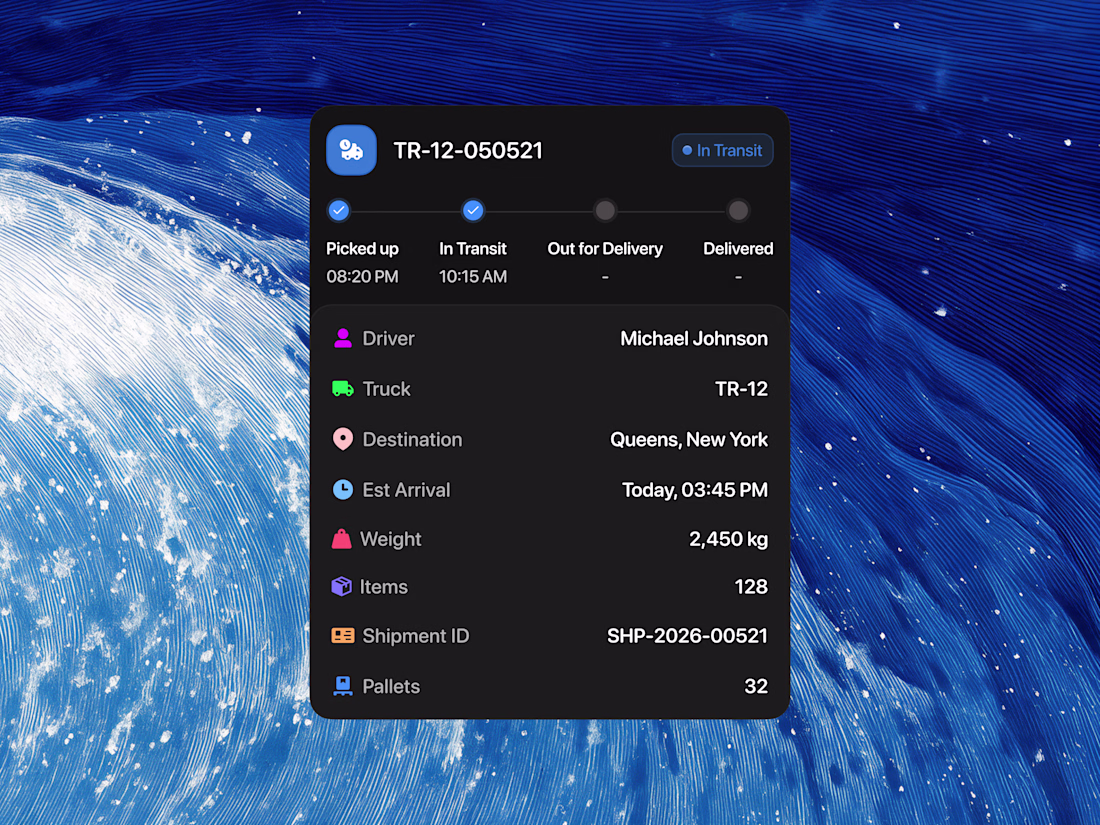The image size is (1100, 825).
Task: Click the Est Arrival row label
Action: (406, 490)
